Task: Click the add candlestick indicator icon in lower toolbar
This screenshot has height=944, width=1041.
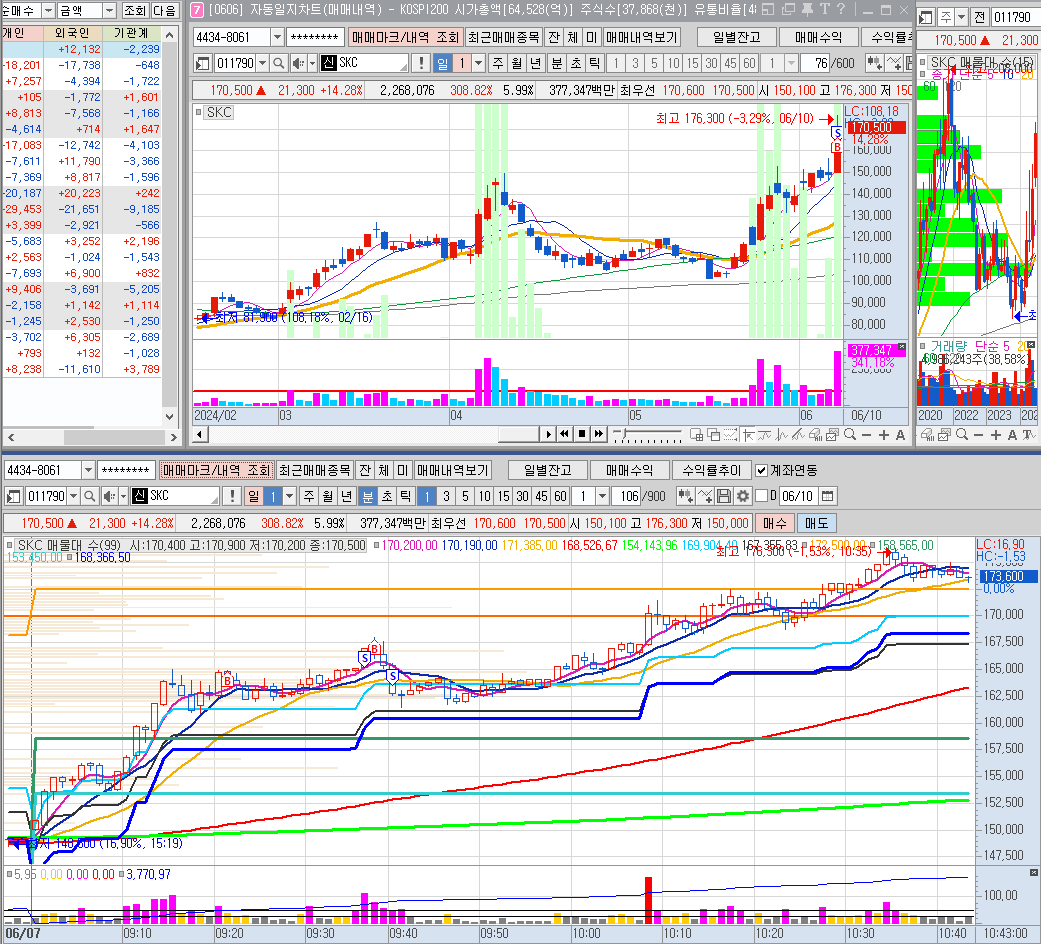Action: click(686, 496)
